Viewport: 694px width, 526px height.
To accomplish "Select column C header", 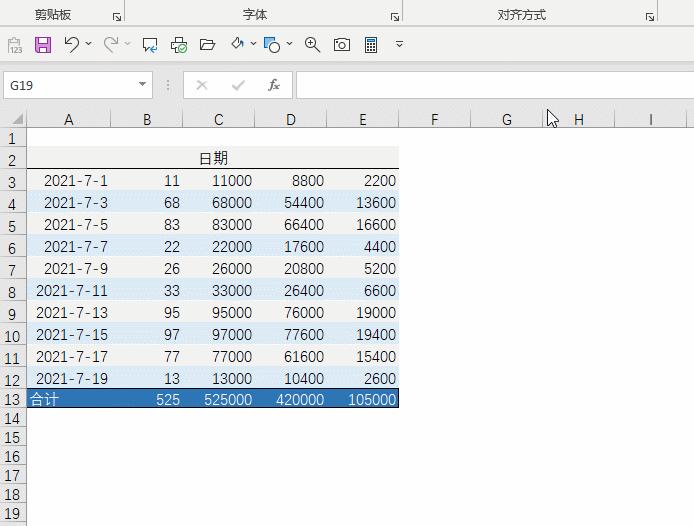I will click(x=218, y=120).
